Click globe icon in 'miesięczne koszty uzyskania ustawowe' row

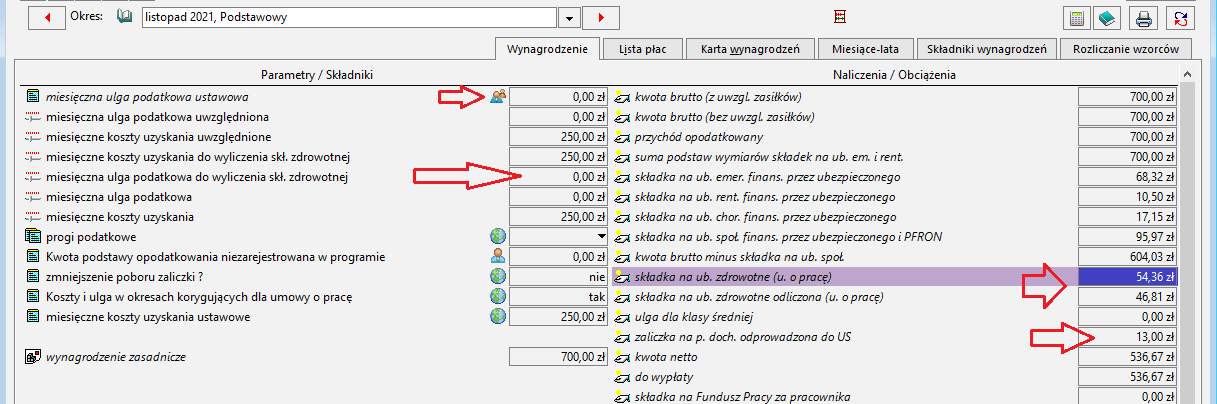(497, 317)
